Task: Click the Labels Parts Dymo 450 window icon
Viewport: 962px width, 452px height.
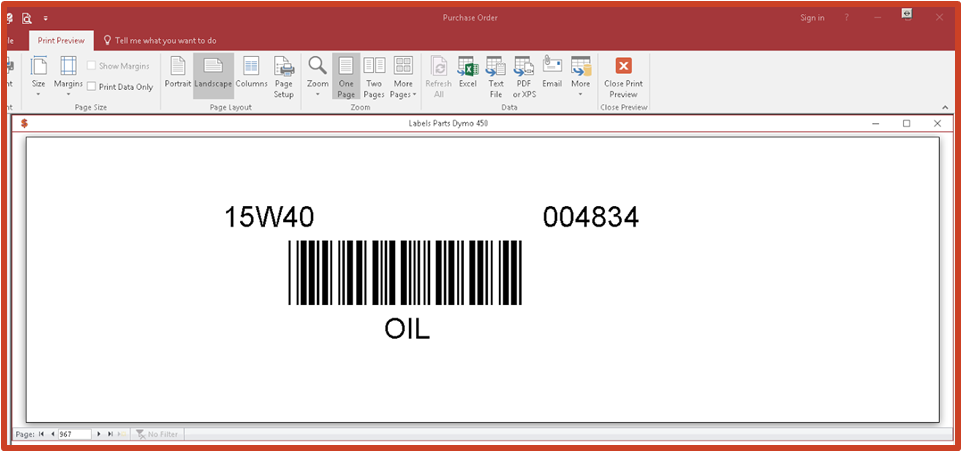Action: point(24,123)
